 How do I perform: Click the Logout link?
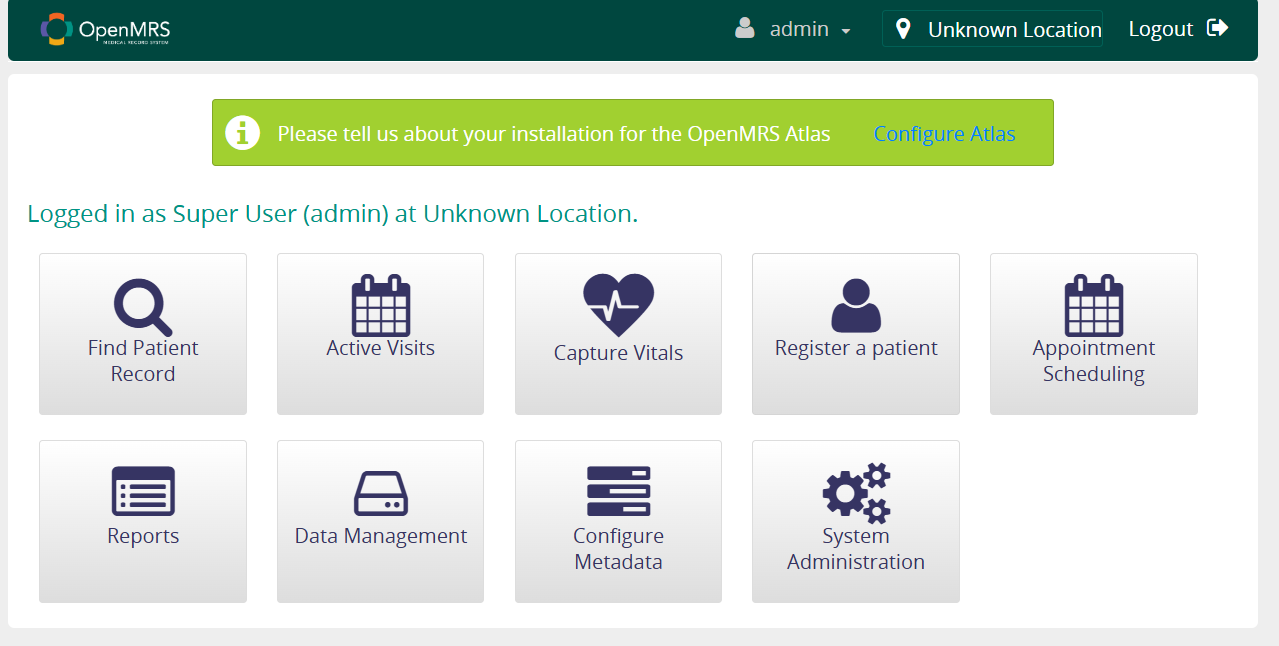pos(1161,29)
